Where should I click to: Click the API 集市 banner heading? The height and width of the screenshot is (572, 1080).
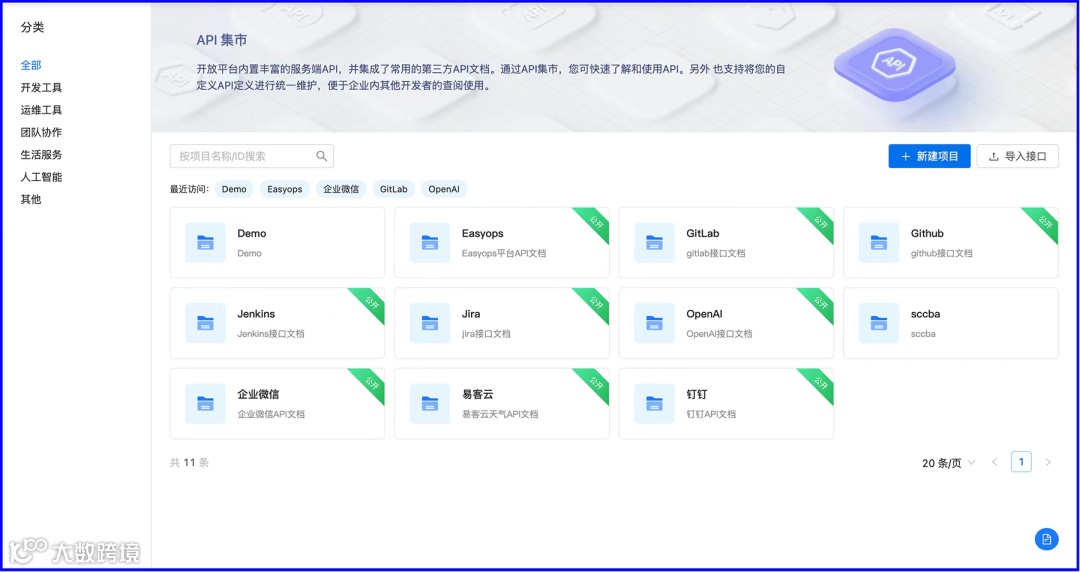pos(222,41)
